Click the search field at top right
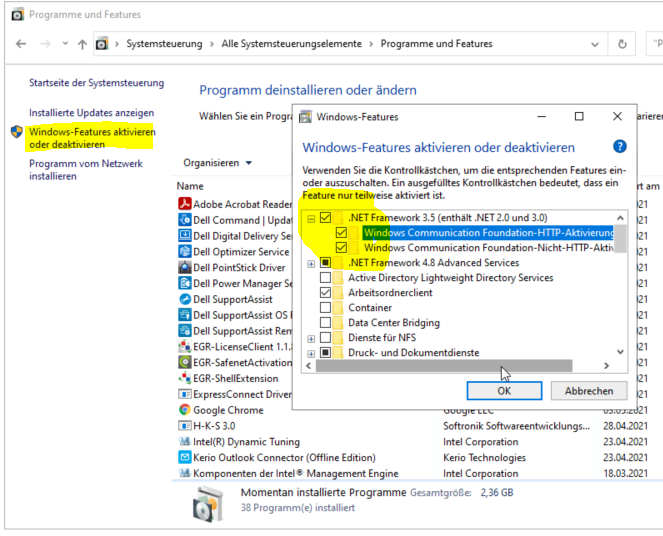 [x=655, y=44]
